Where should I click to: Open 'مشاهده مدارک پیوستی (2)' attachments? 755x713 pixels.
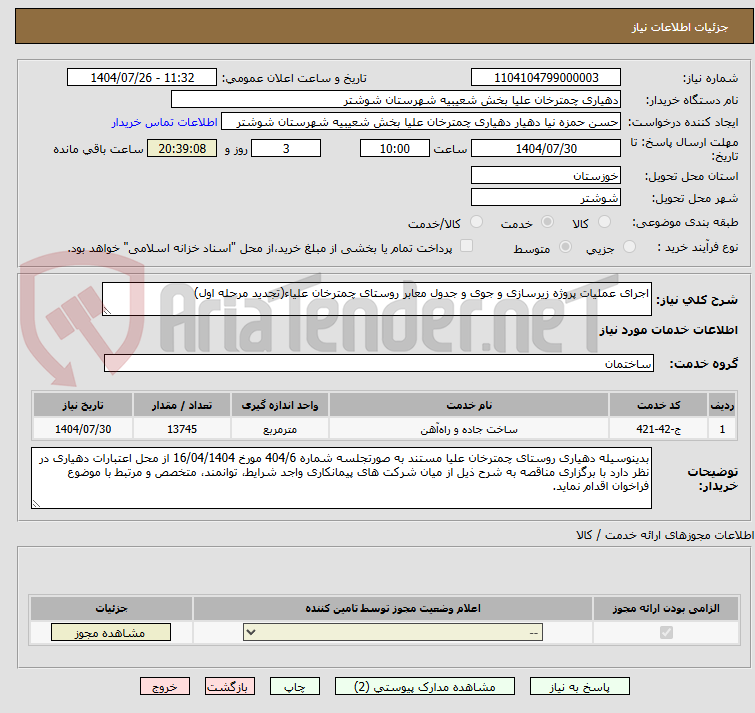click(x=425, y=687)
